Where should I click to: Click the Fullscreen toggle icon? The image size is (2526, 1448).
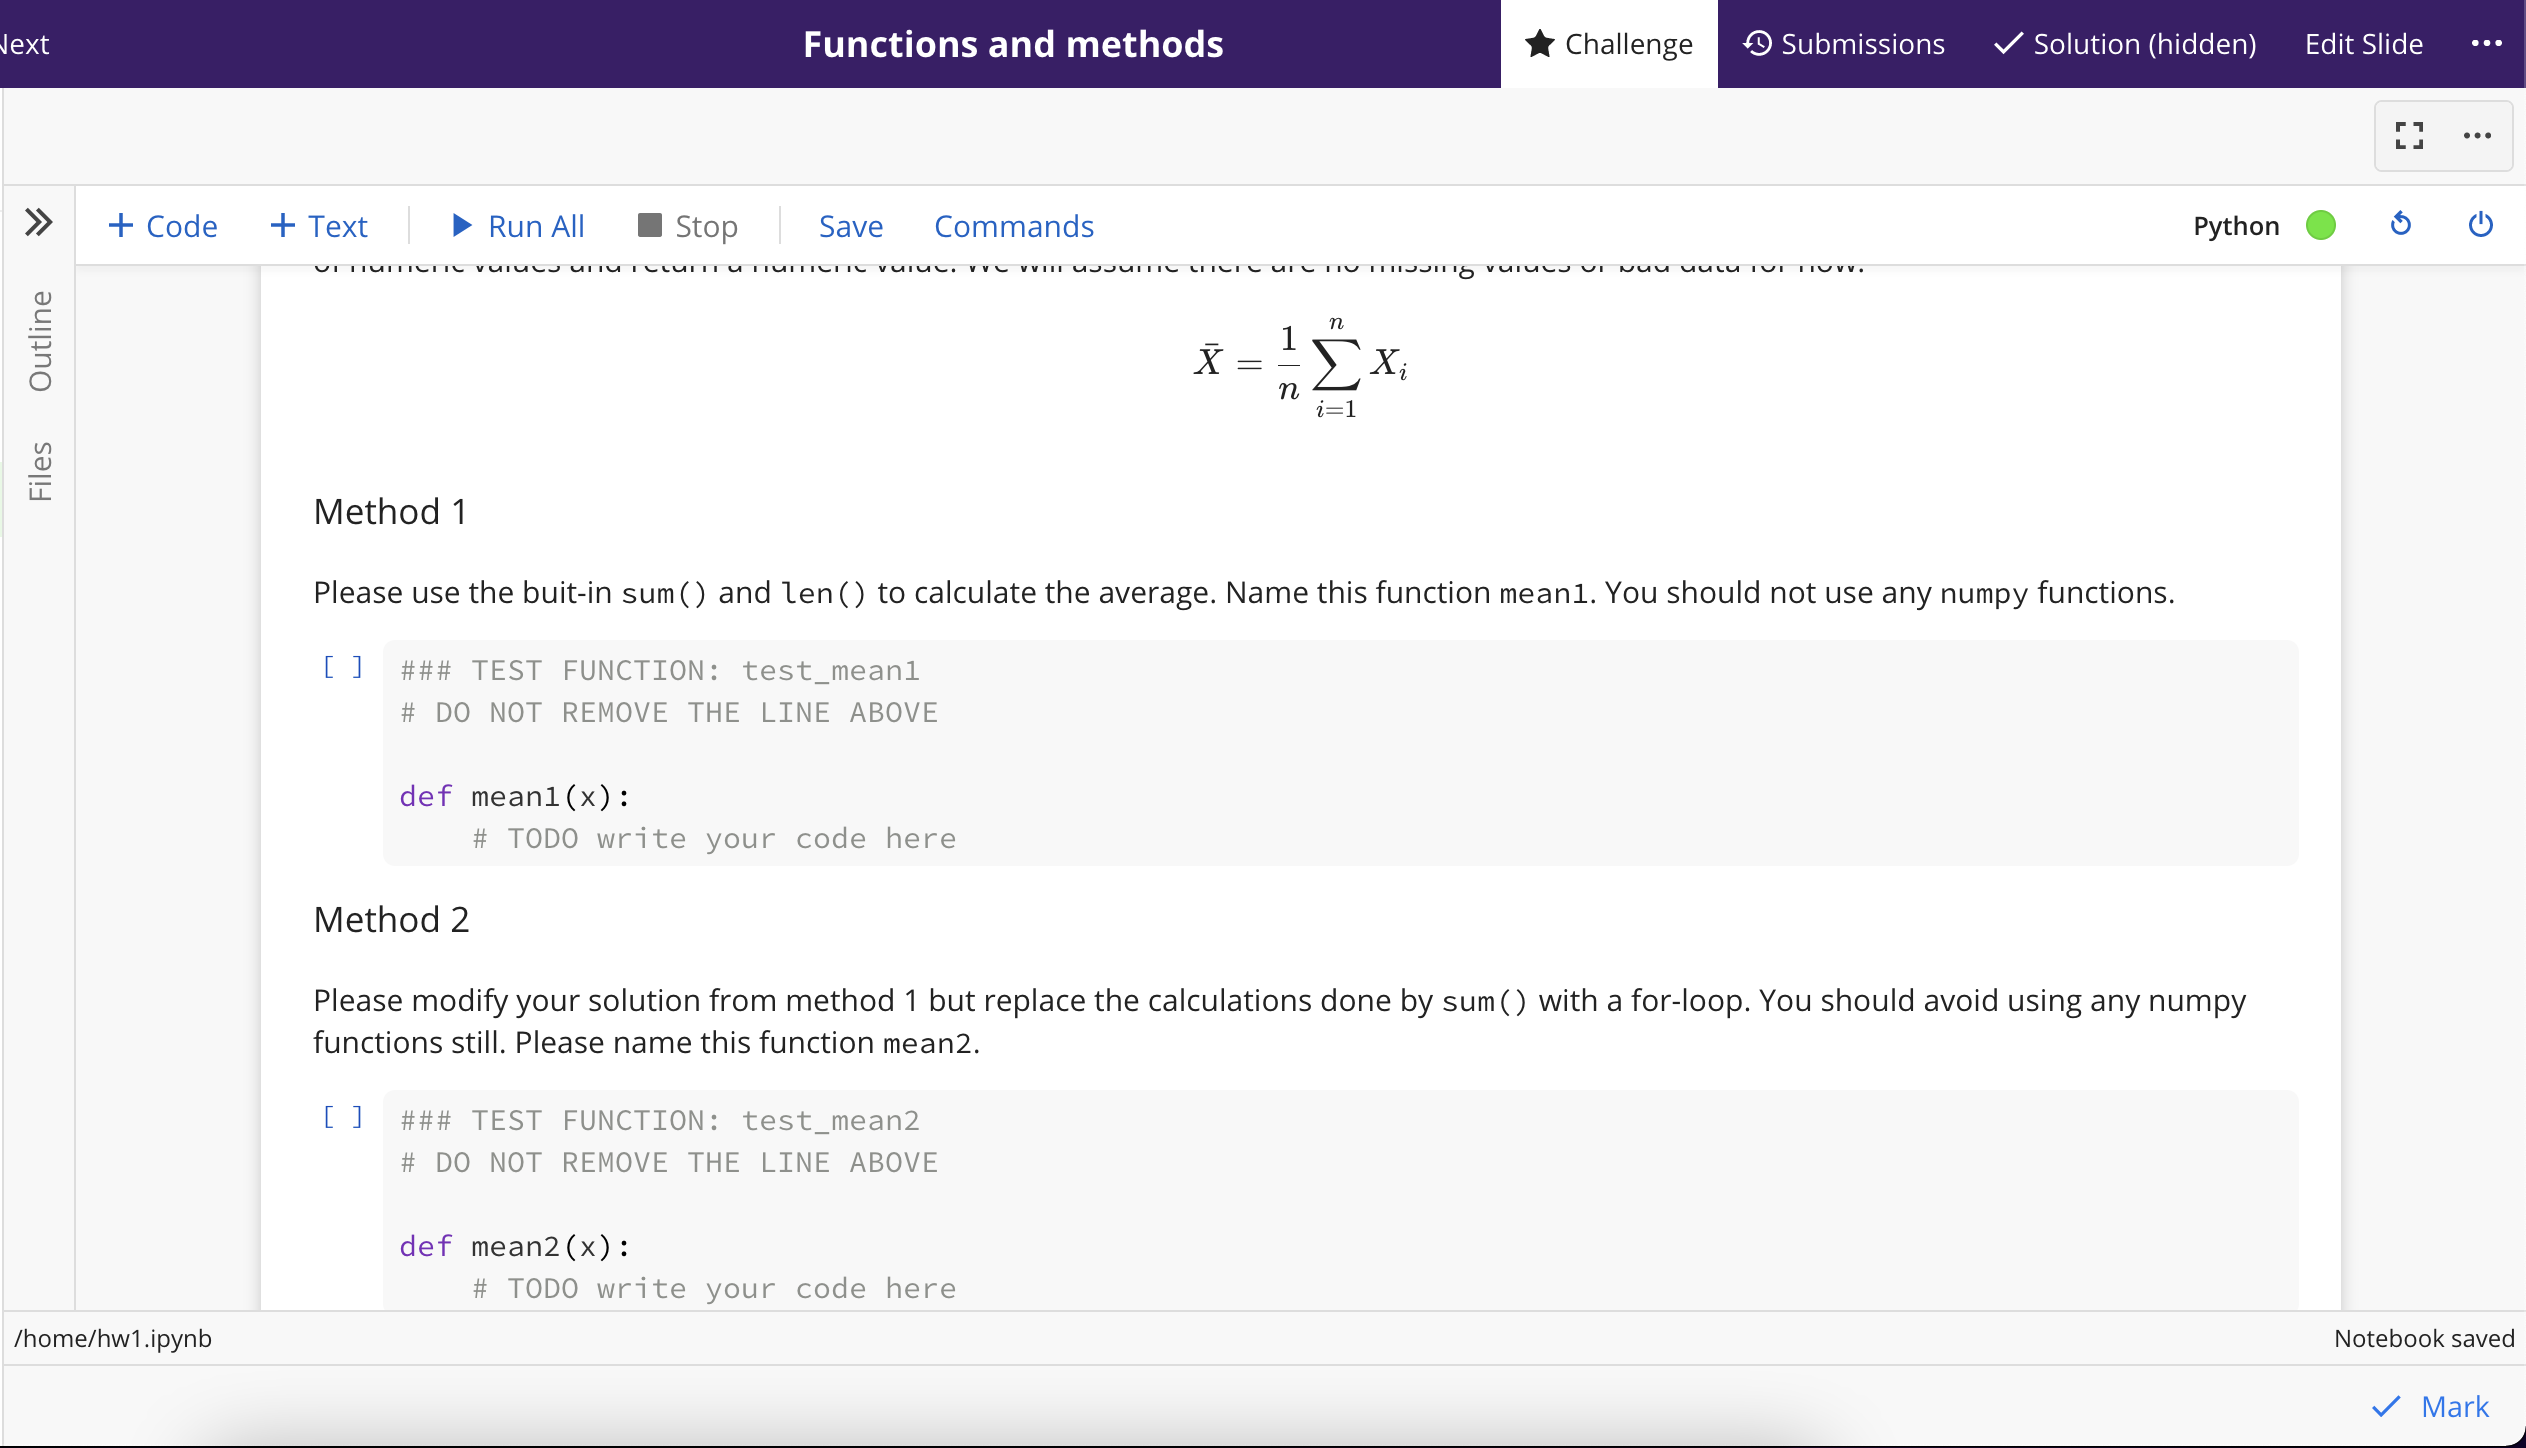click(x=2410, y=135)
